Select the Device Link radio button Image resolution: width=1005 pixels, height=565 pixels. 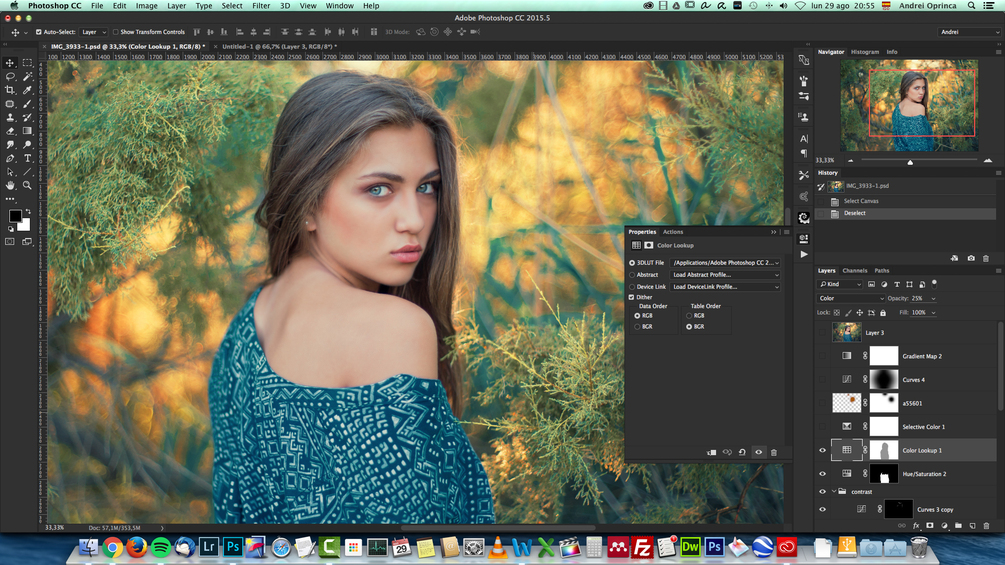(632, 287)
